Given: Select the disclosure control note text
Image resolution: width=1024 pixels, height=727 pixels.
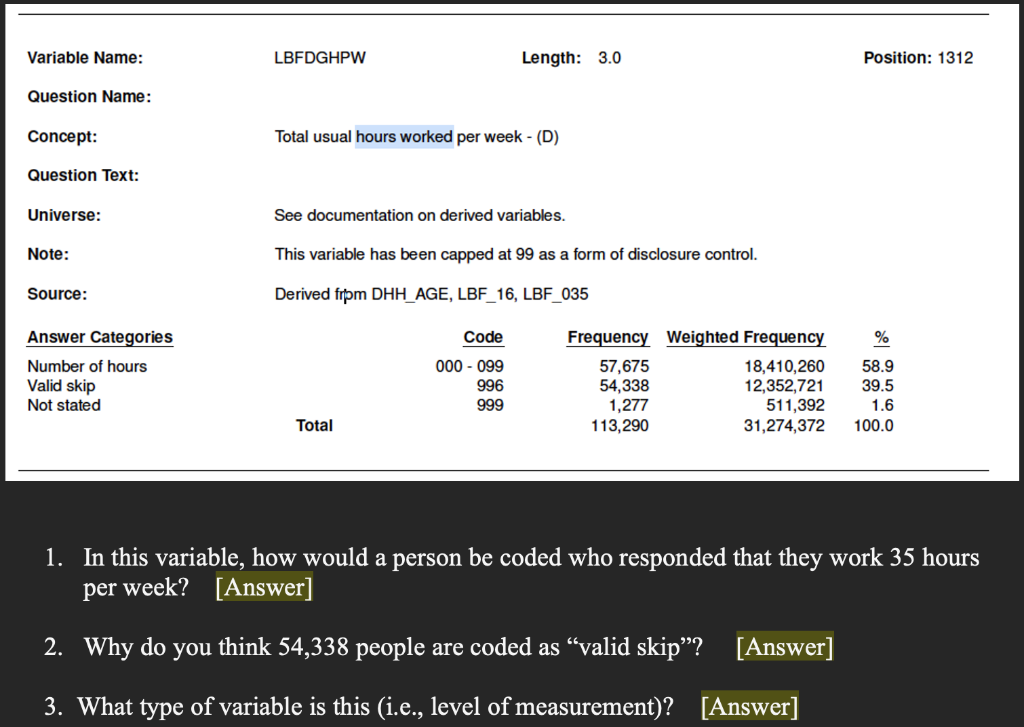Looking at the screenshot, I should click(x=514, y=254).
